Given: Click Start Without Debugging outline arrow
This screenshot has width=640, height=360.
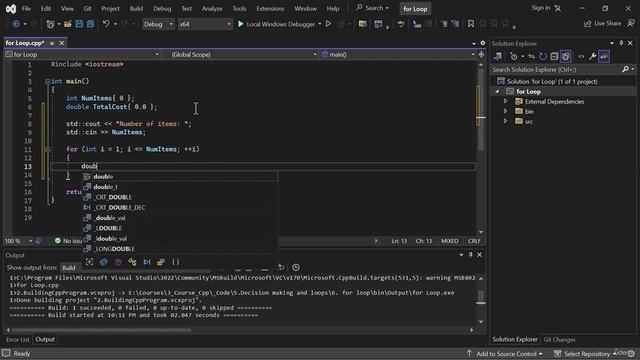Looking at the screenshot, I should (328, 24).
